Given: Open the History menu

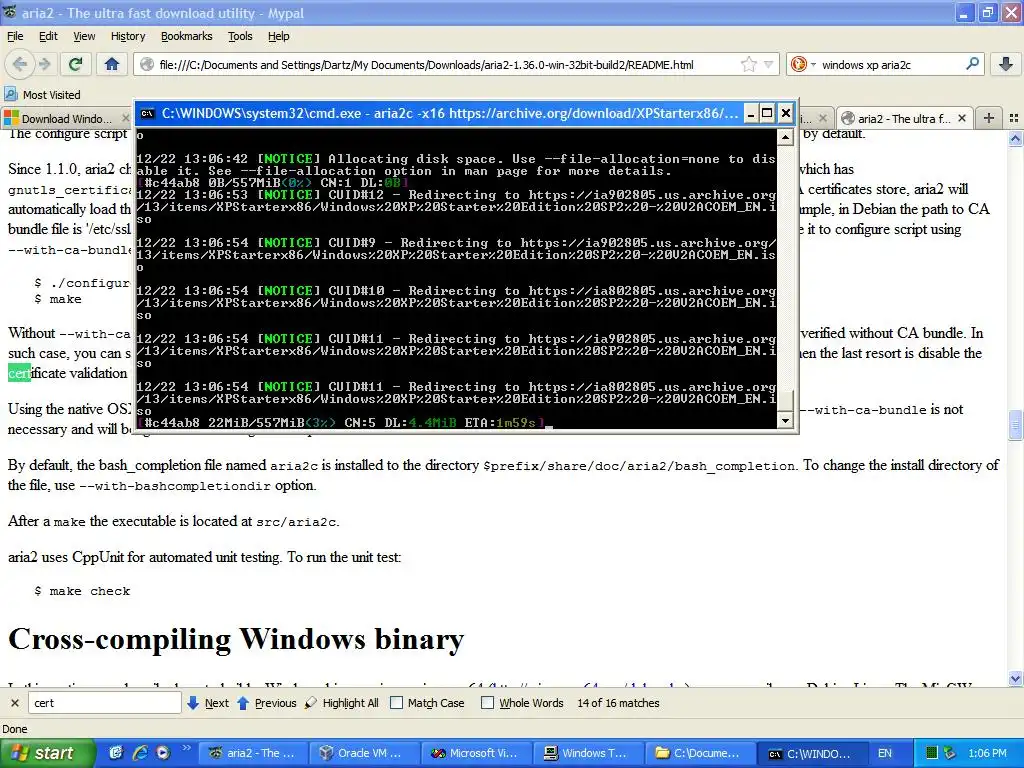Looking at the screenshot, I should pyautogui.click(x=127, y=36).
